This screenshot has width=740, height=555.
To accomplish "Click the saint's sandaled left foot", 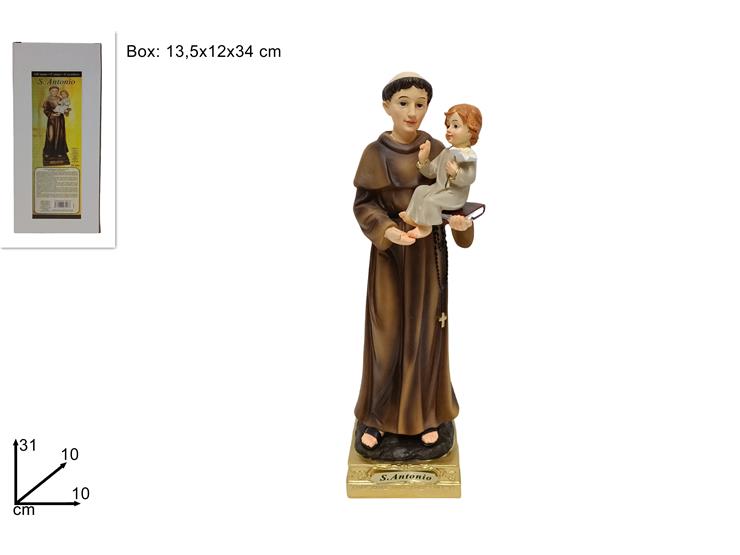I will 430,437.
